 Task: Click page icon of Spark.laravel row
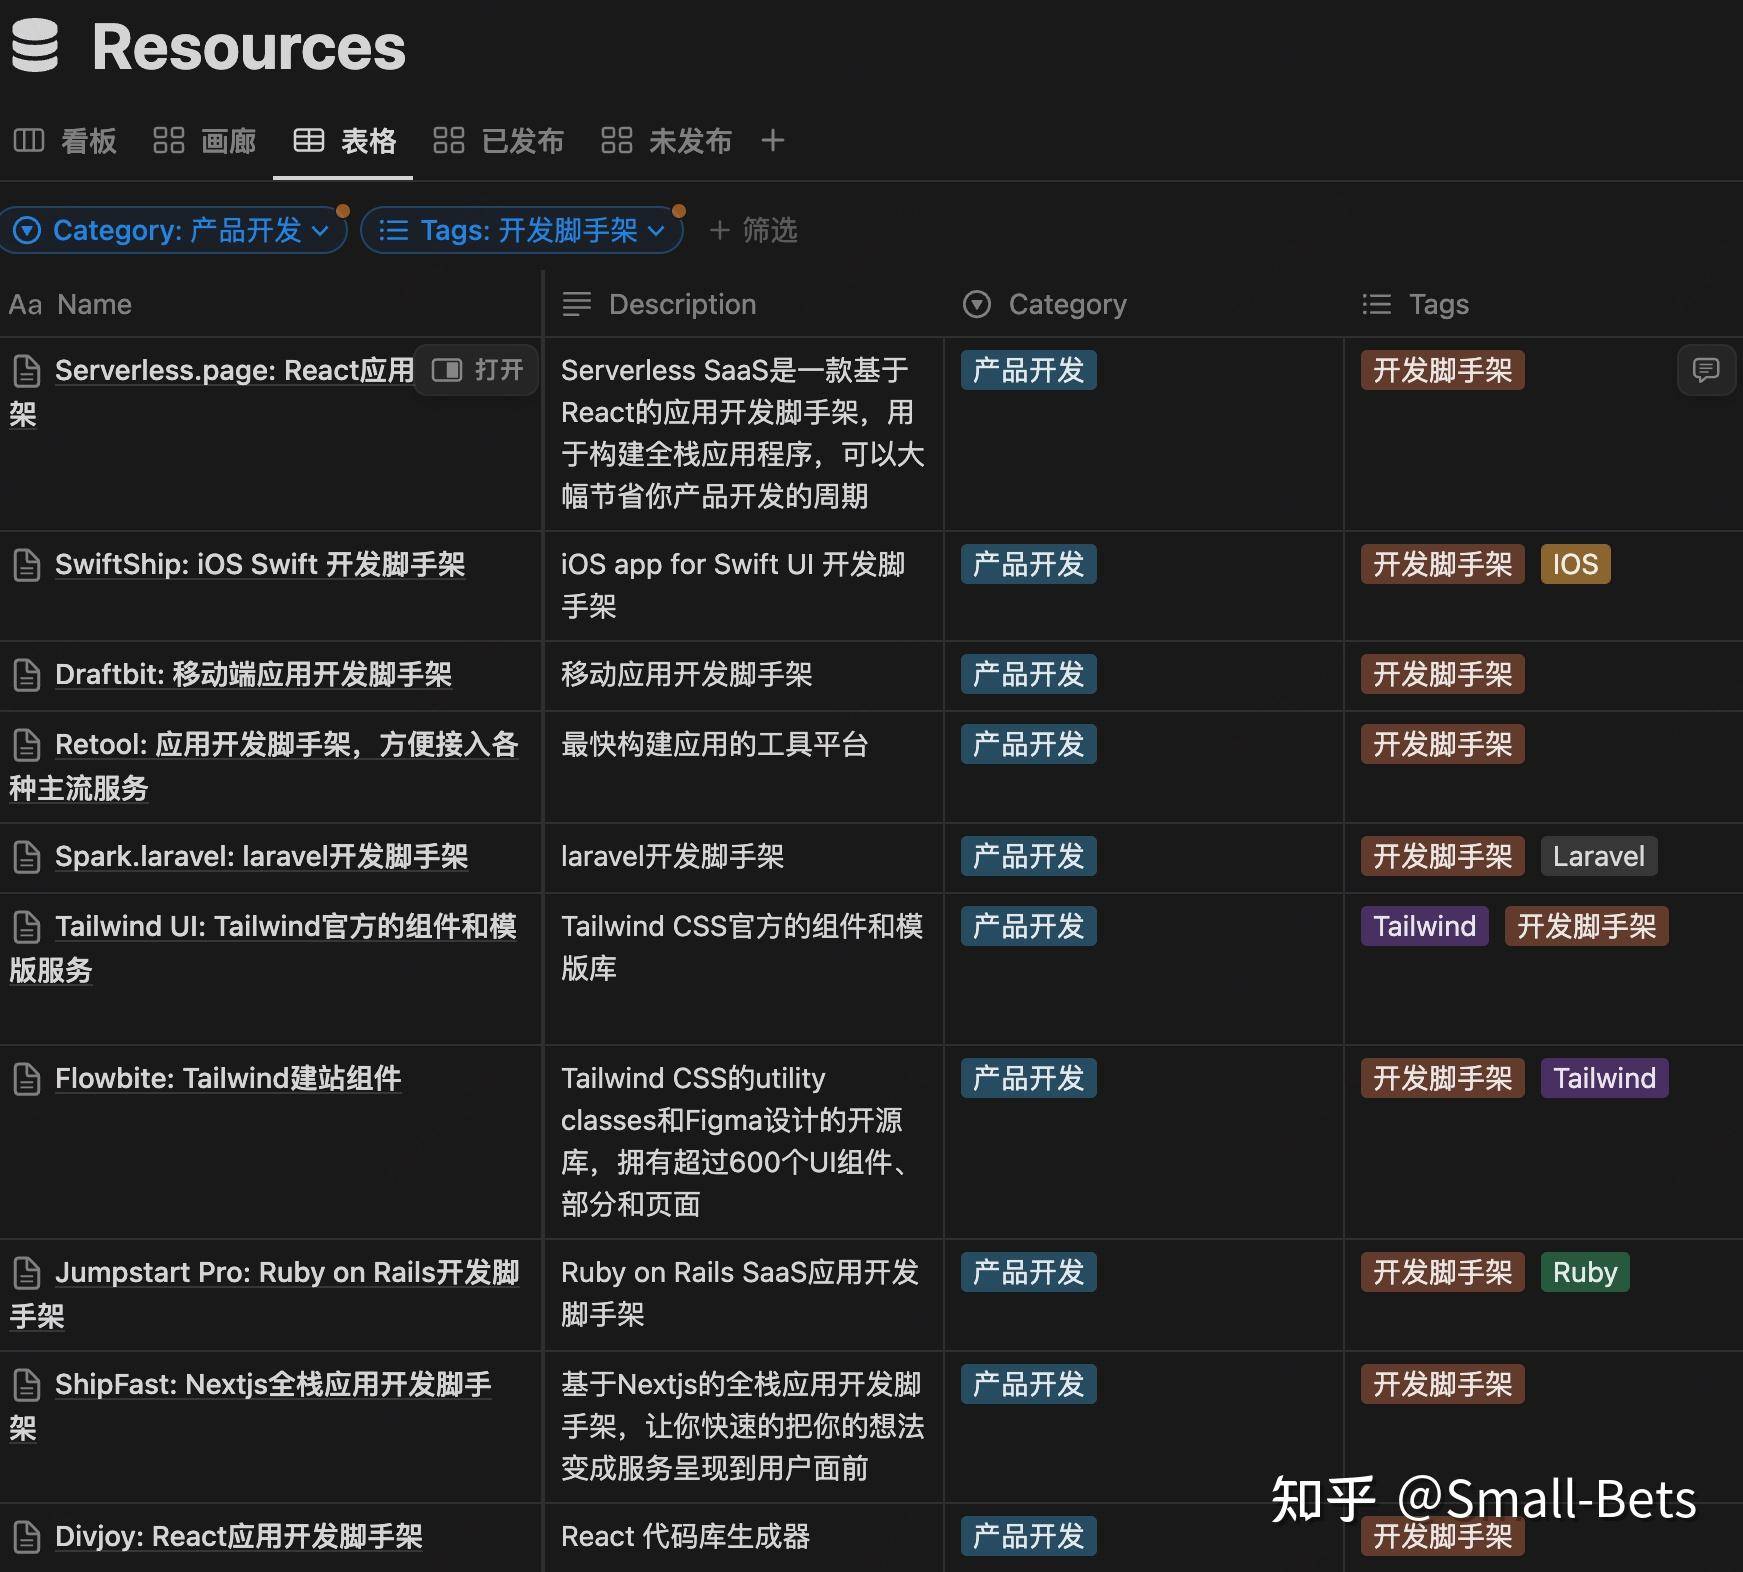[27, 857]
